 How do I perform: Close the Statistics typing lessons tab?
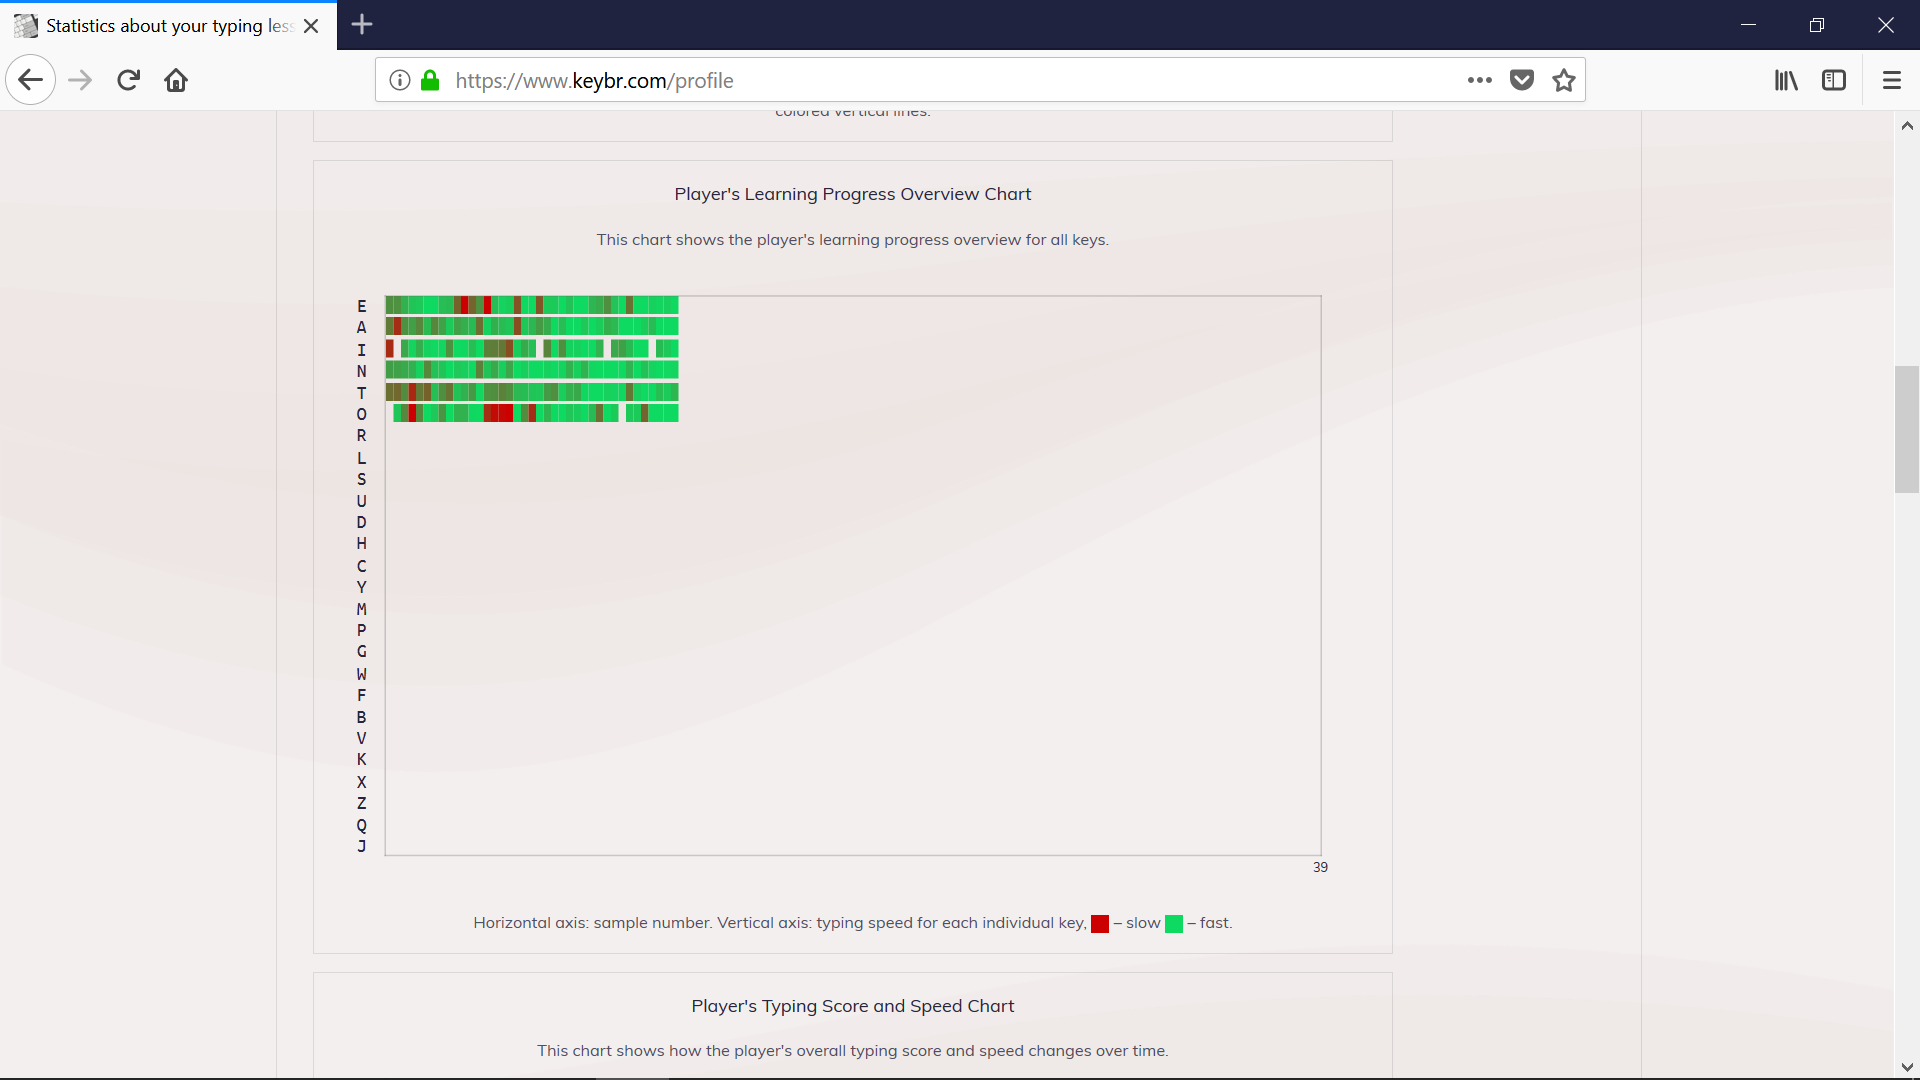(x=311, y=25)
